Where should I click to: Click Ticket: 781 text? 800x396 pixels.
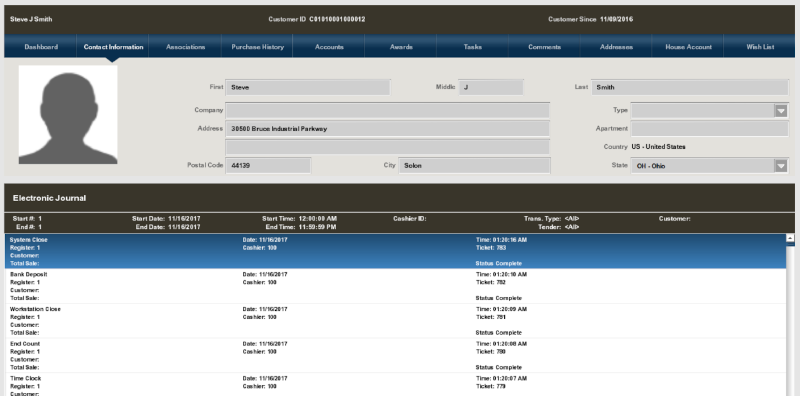491,317
